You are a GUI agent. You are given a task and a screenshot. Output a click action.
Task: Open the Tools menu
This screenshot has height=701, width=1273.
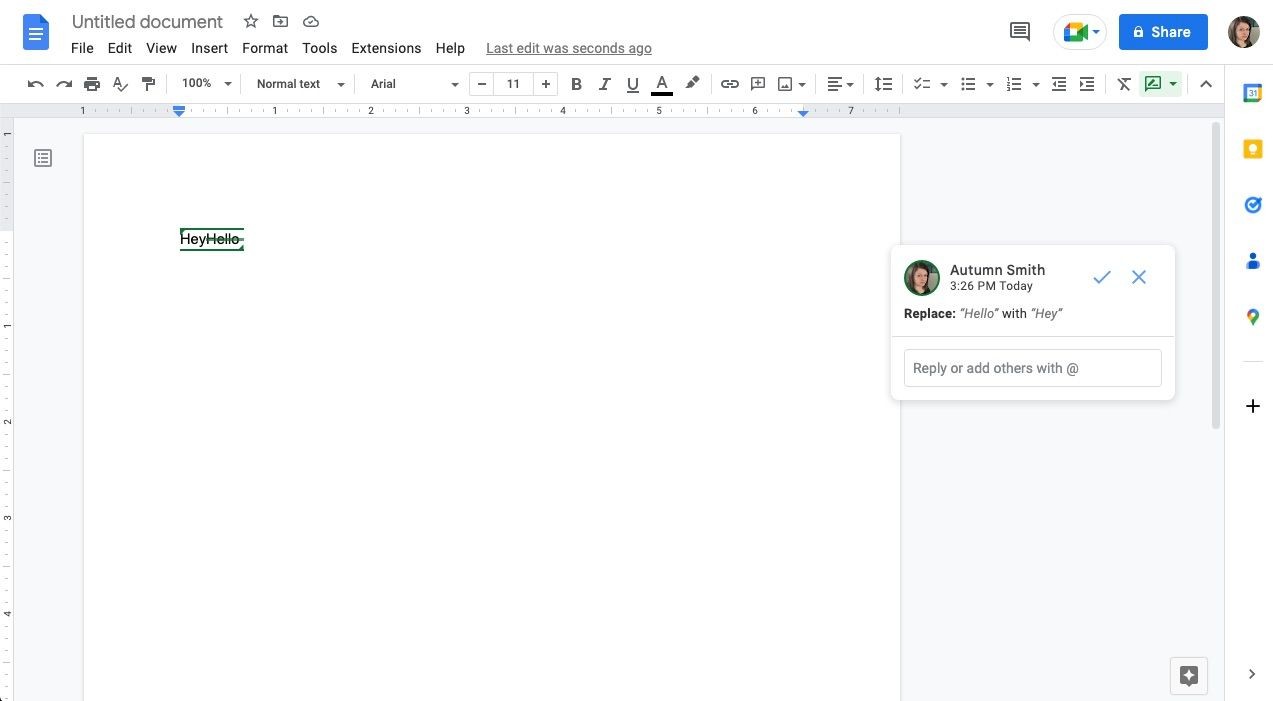[x=320, y=48]
